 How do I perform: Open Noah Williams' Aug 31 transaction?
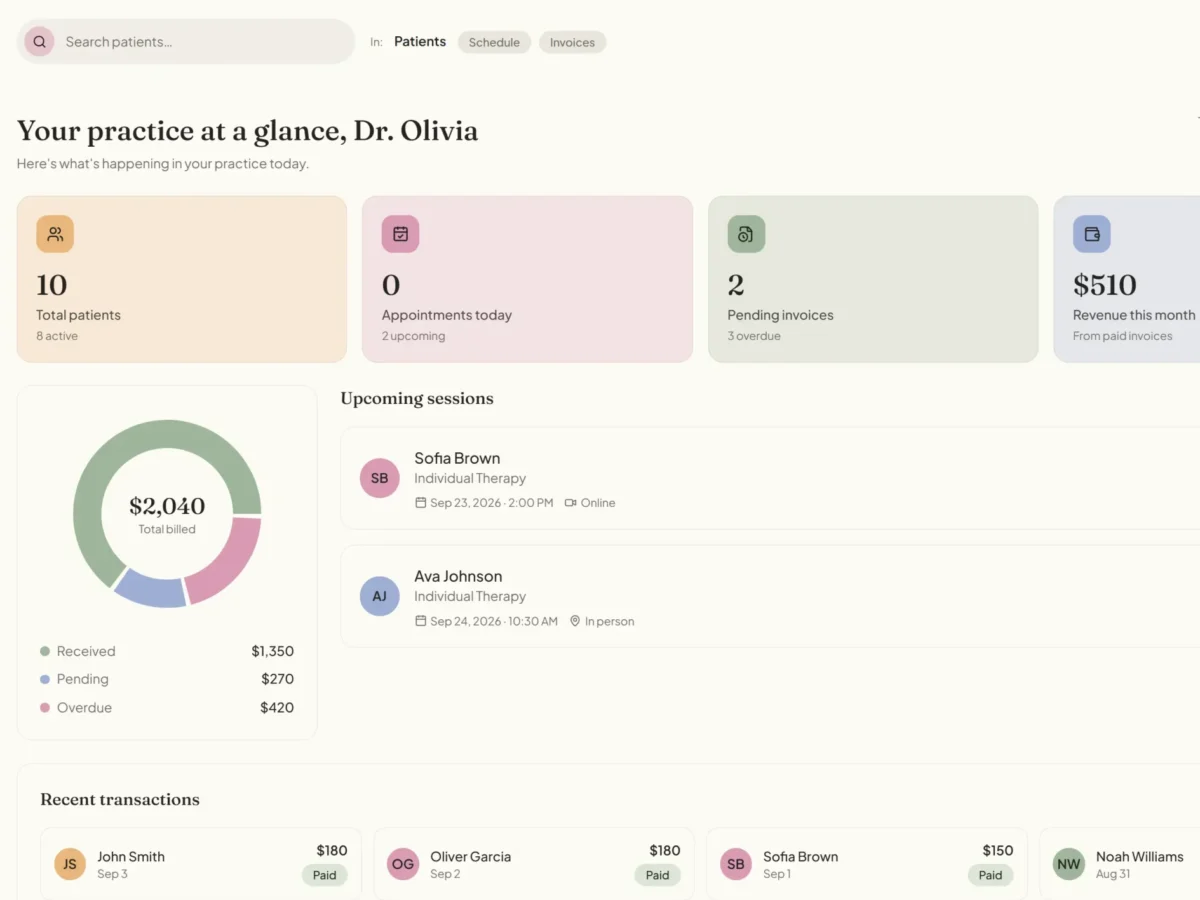pyautogui.click(x=1120, y=864)
